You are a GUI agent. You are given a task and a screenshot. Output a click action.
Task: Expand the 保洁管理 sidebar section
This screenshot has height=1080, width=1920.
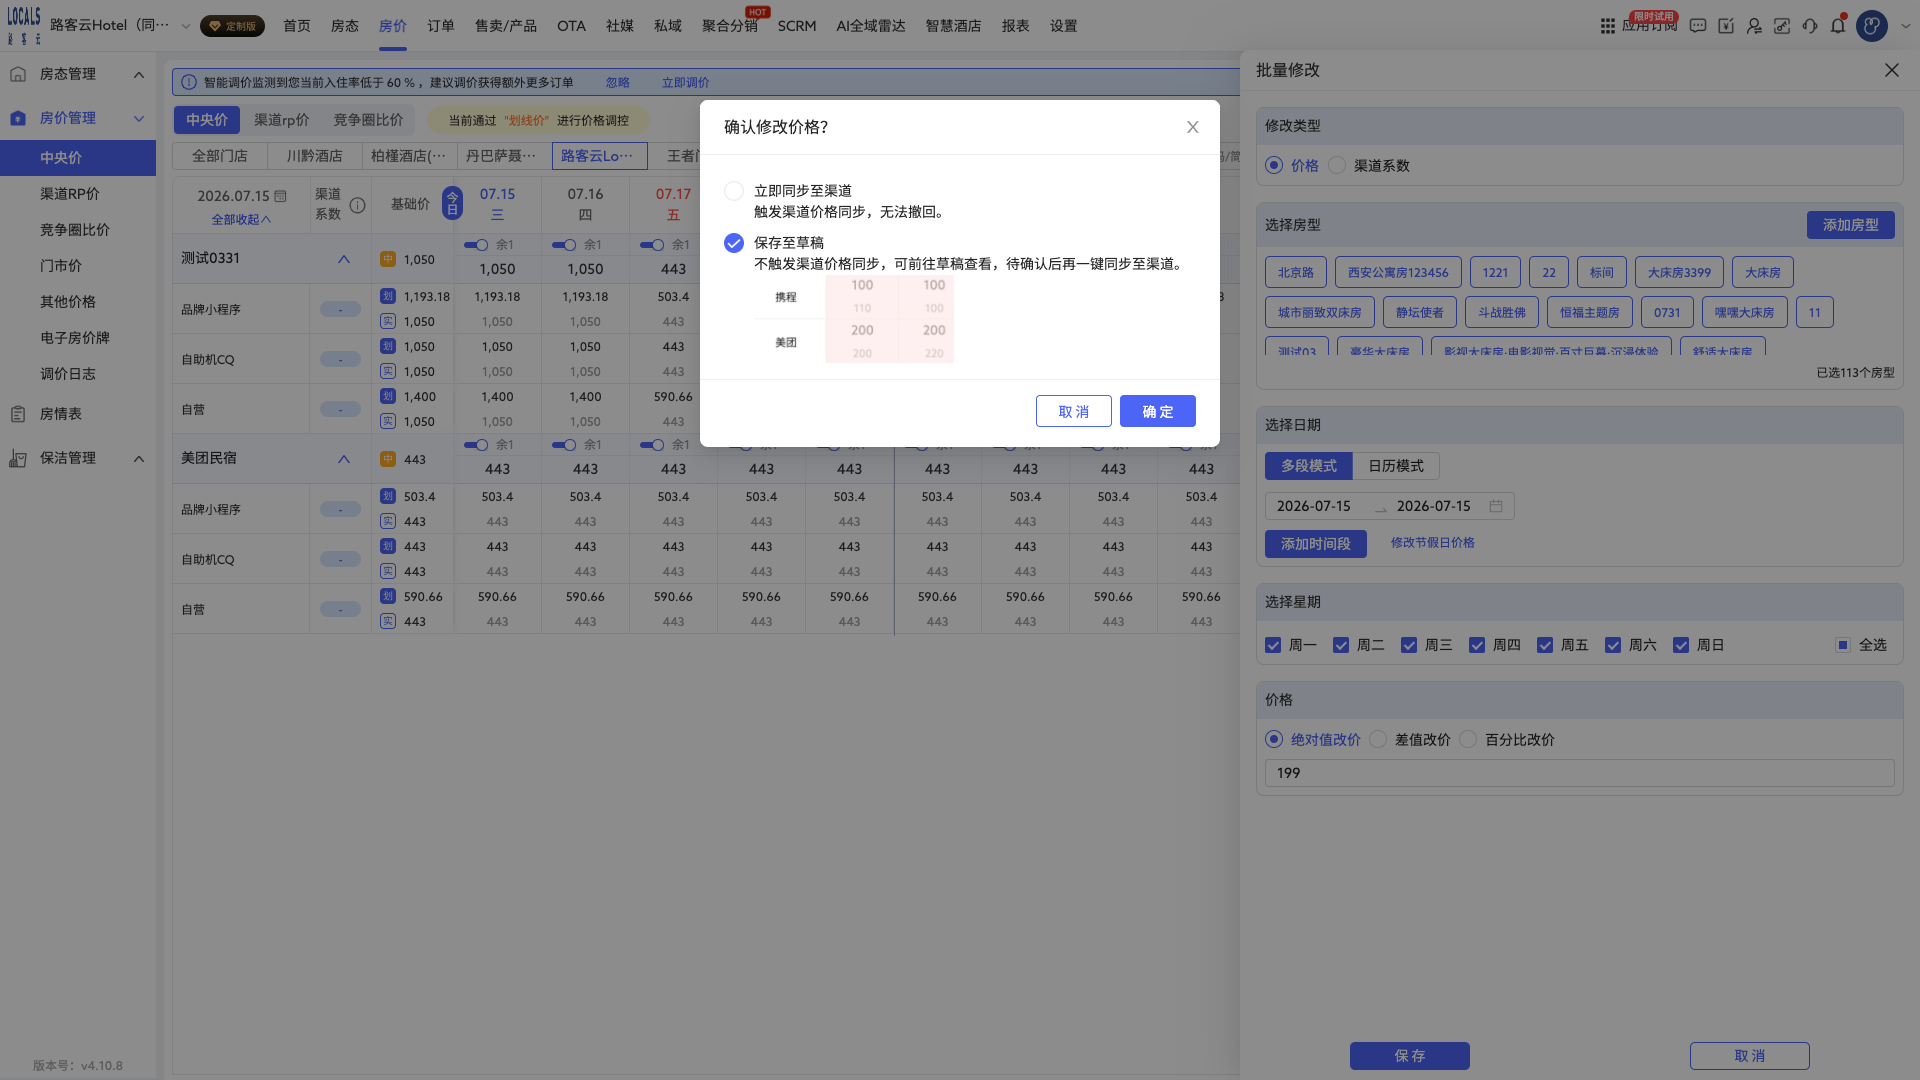pyautogui.click(x=139, y=458)
